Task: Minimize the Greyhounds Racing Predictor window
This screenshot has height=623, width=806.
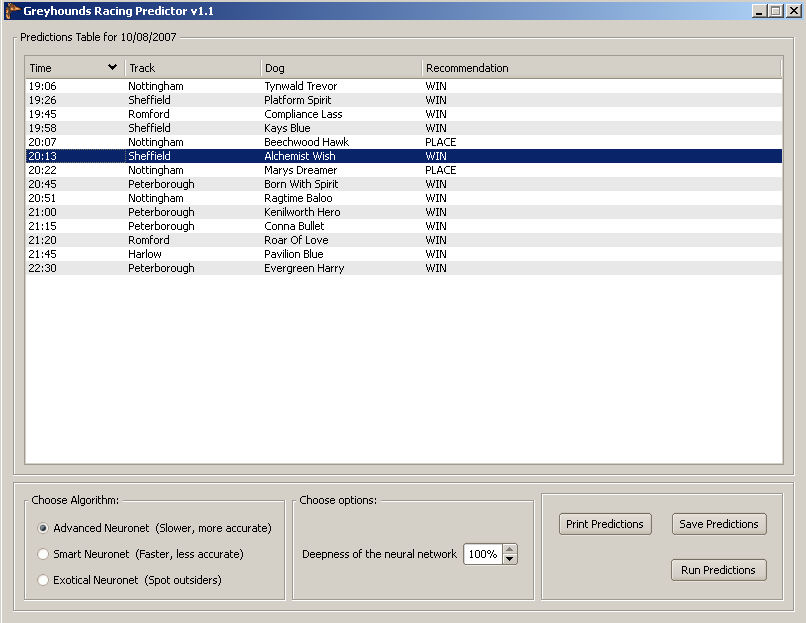Action: (760, 11)
